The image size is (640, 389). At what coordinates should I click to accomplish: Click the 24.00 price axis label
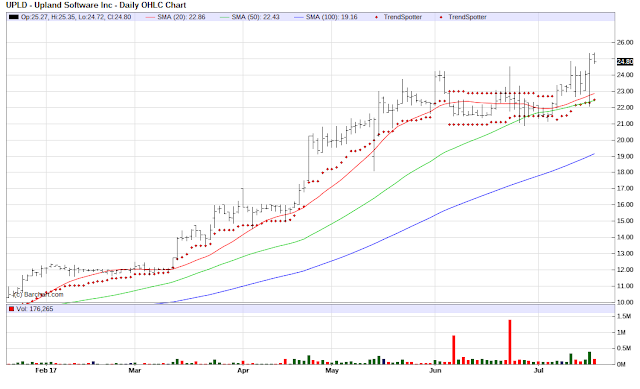(625, 75)
